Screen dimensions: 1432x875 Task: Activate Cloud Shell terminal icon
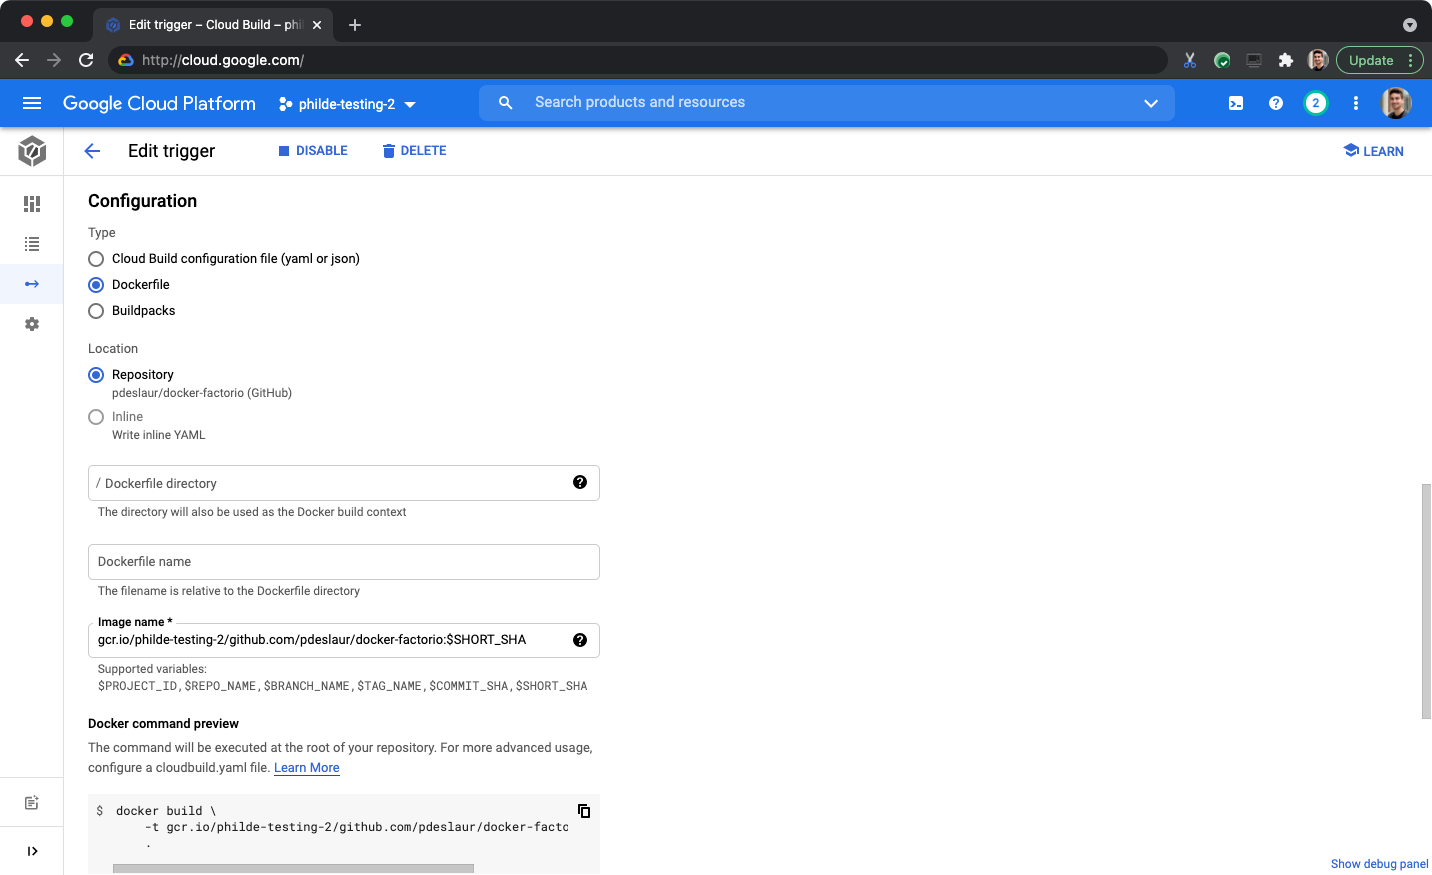[1236, 103]
